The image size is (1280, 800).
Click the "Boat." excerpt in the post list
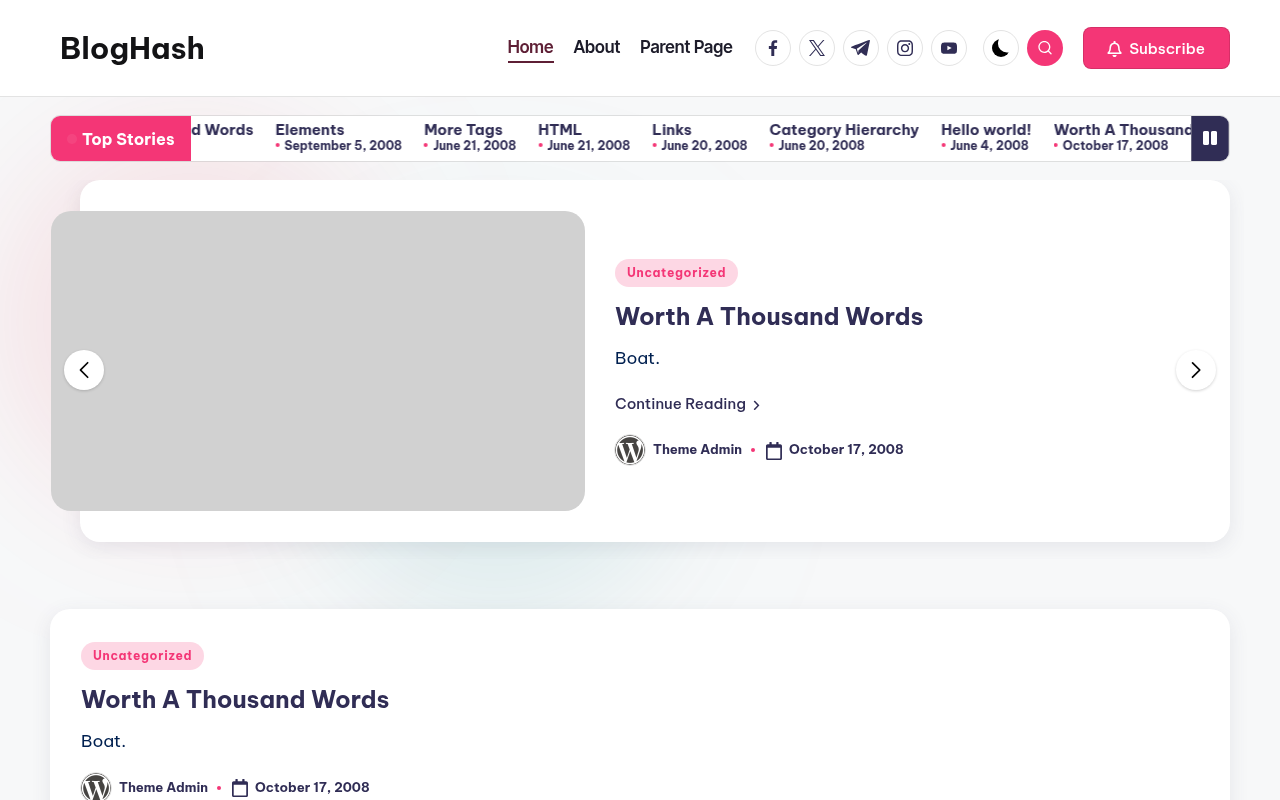coord(103,741)
